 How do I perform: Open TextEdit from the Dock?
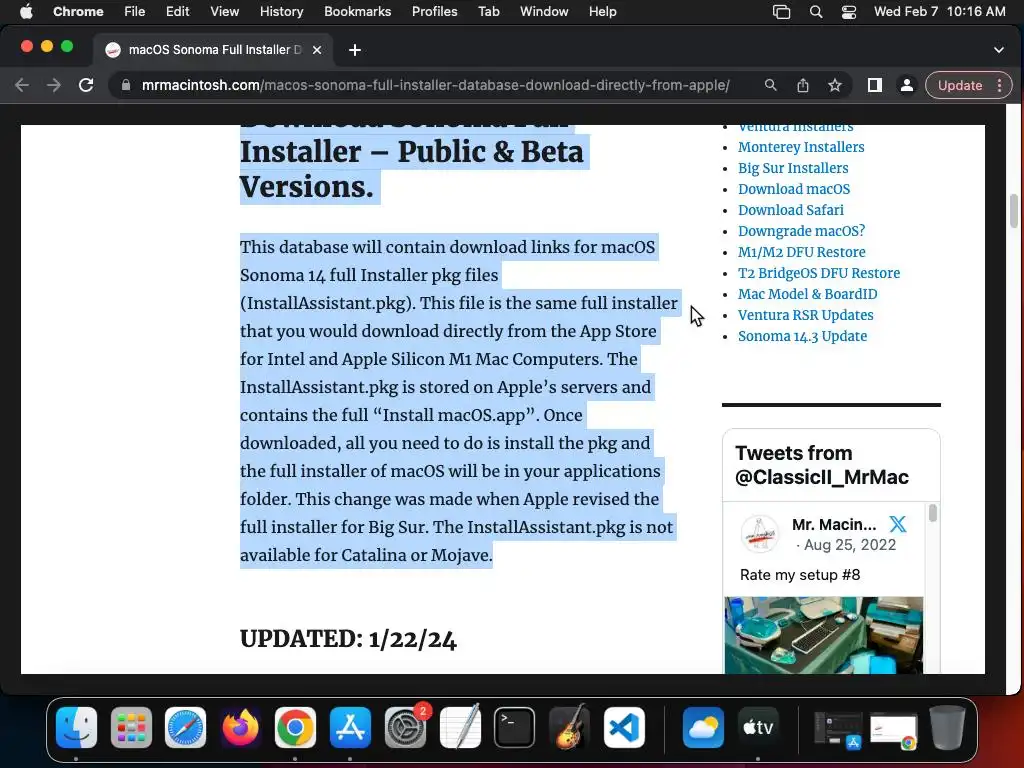pos(460,727)
